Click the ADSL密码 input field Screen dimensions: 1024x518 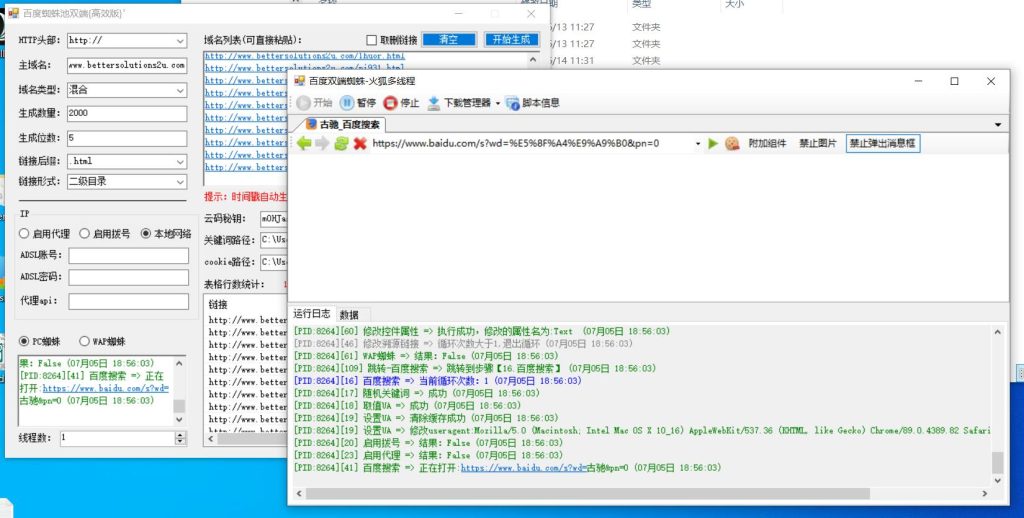point(129,277)
